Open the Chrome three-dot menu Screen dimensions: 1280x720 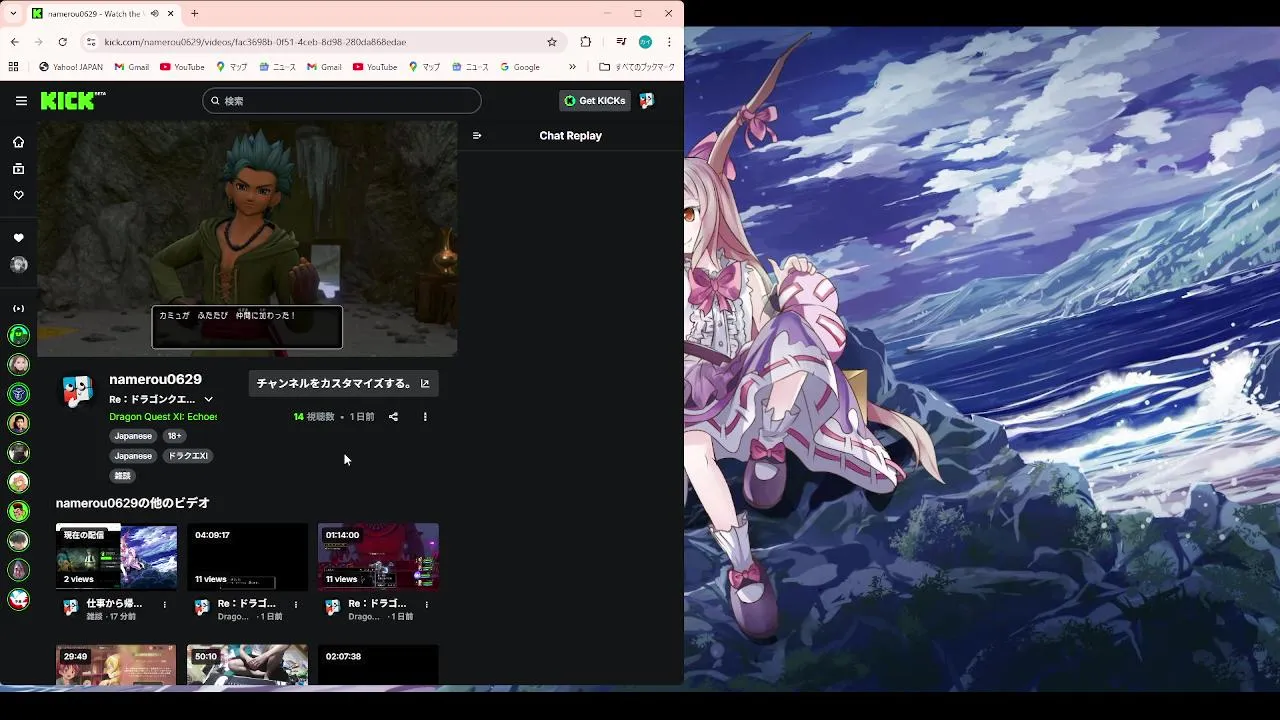tap(669, 42)
